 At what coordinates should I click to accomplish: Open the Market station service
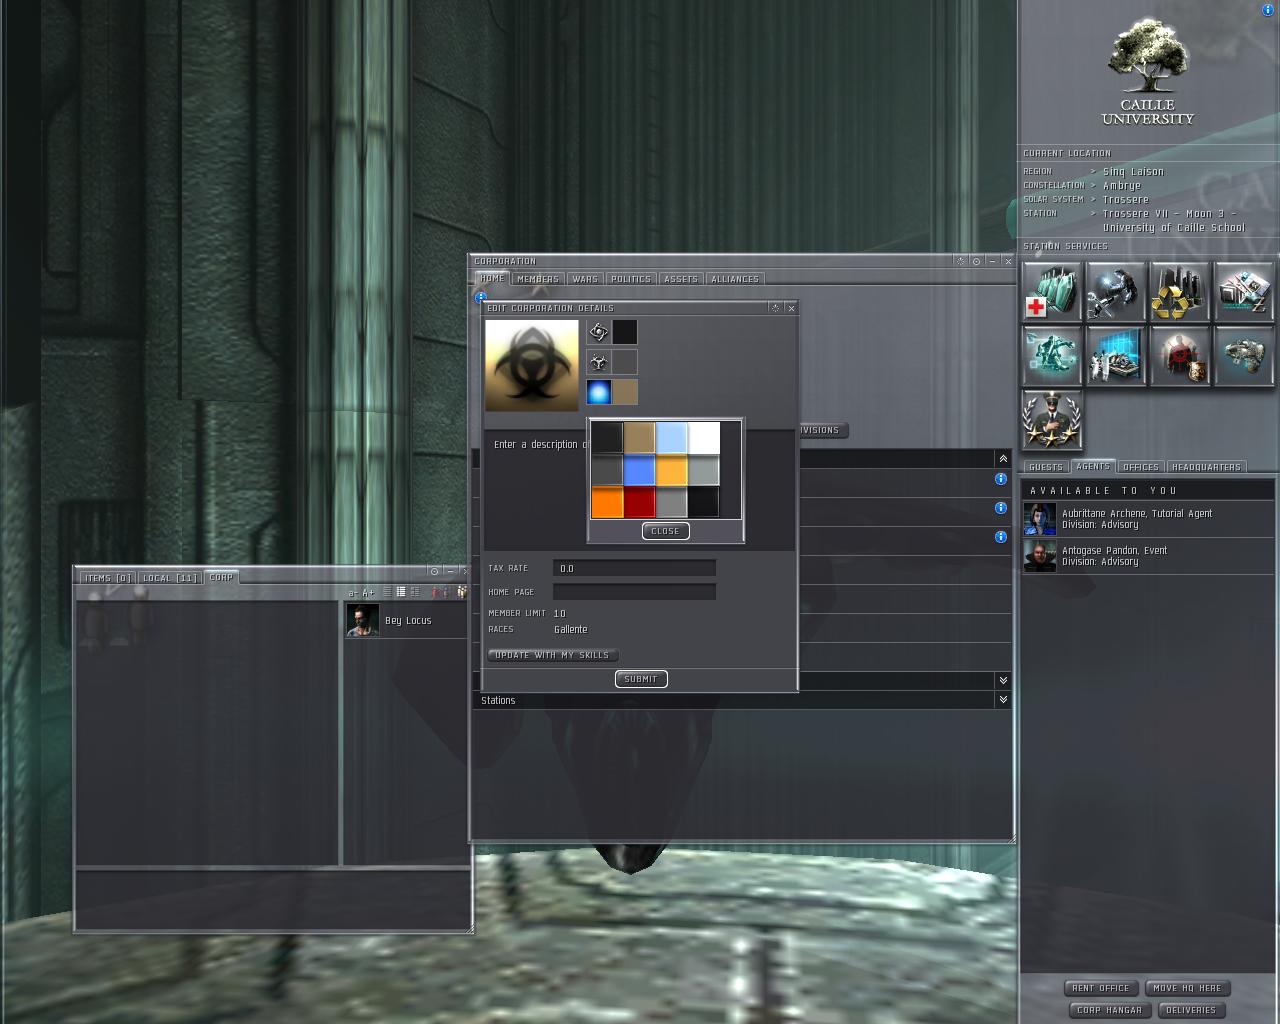click(x=1244, y=292)
